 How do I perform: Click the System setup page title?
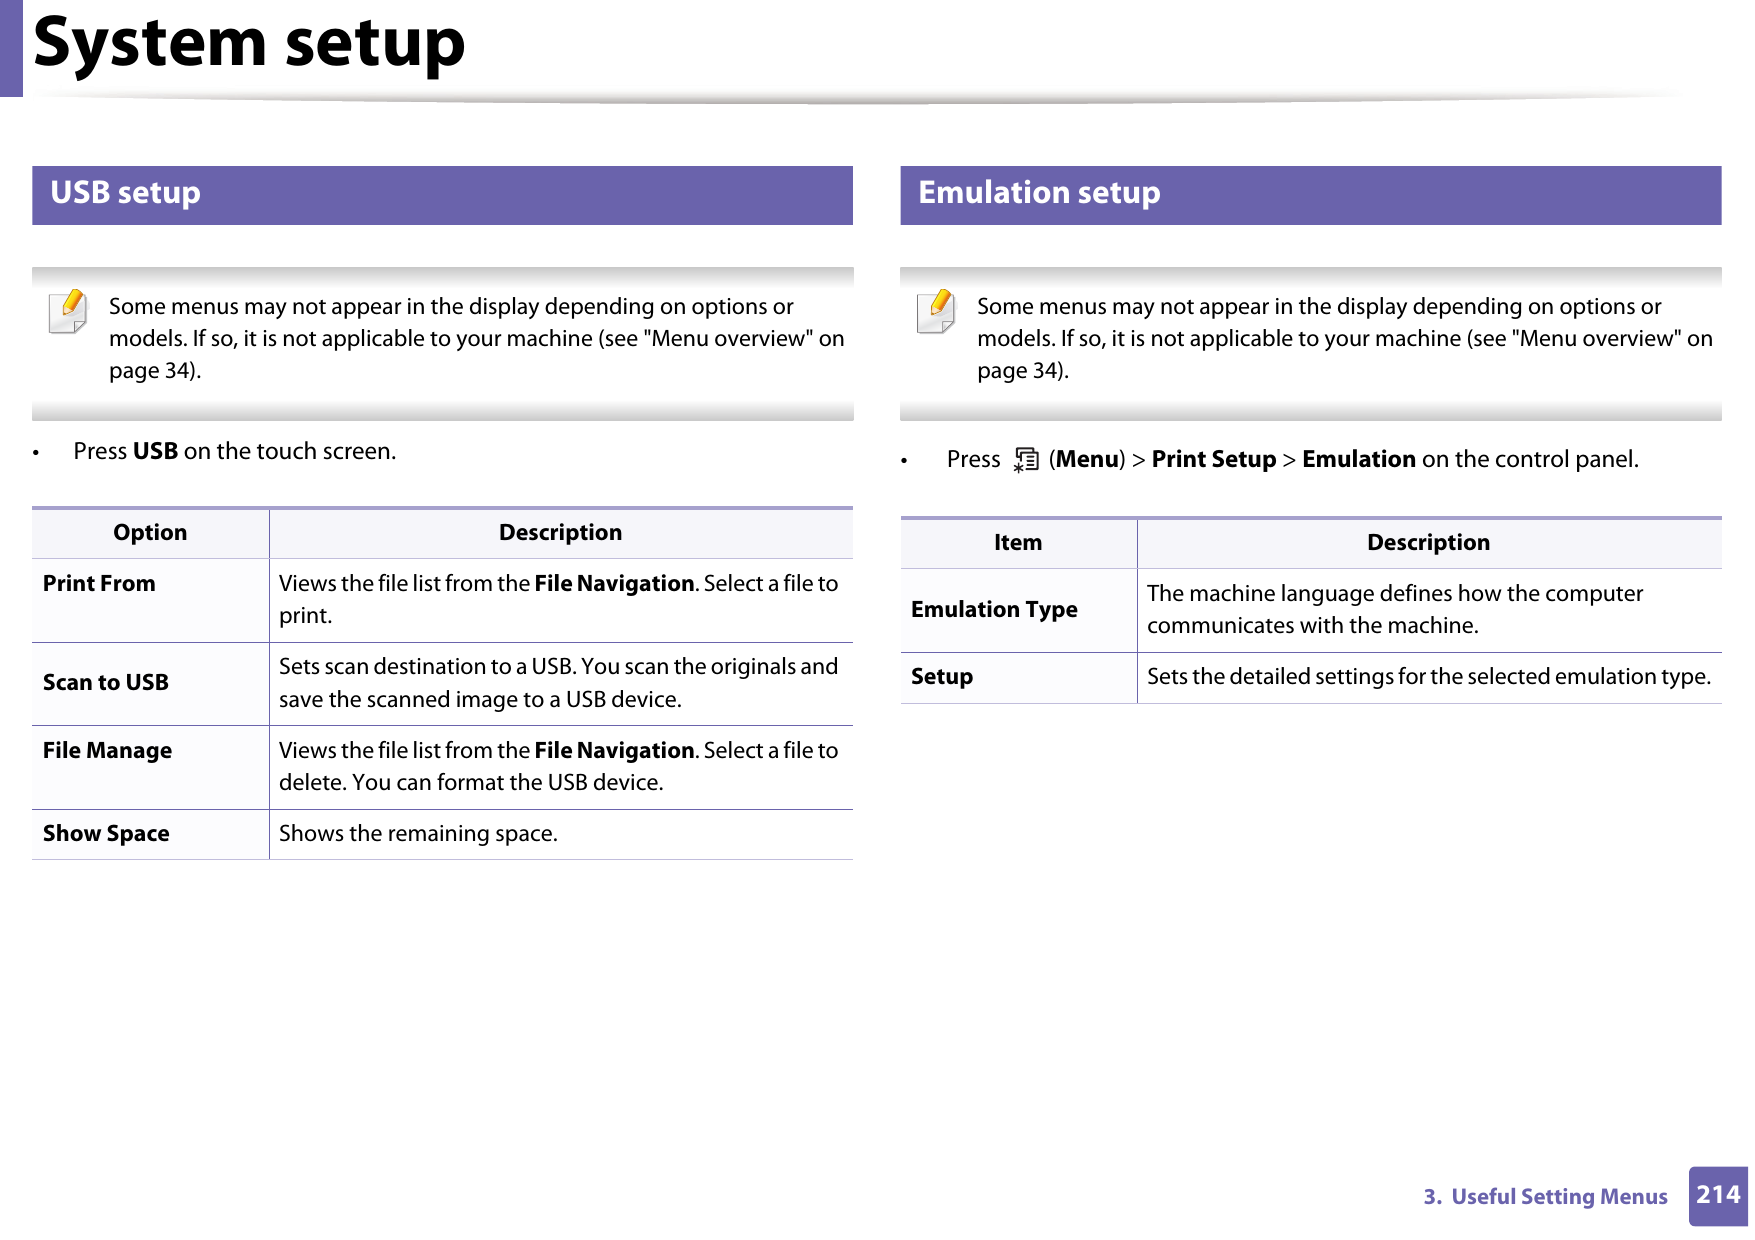[x=249, y=44]
